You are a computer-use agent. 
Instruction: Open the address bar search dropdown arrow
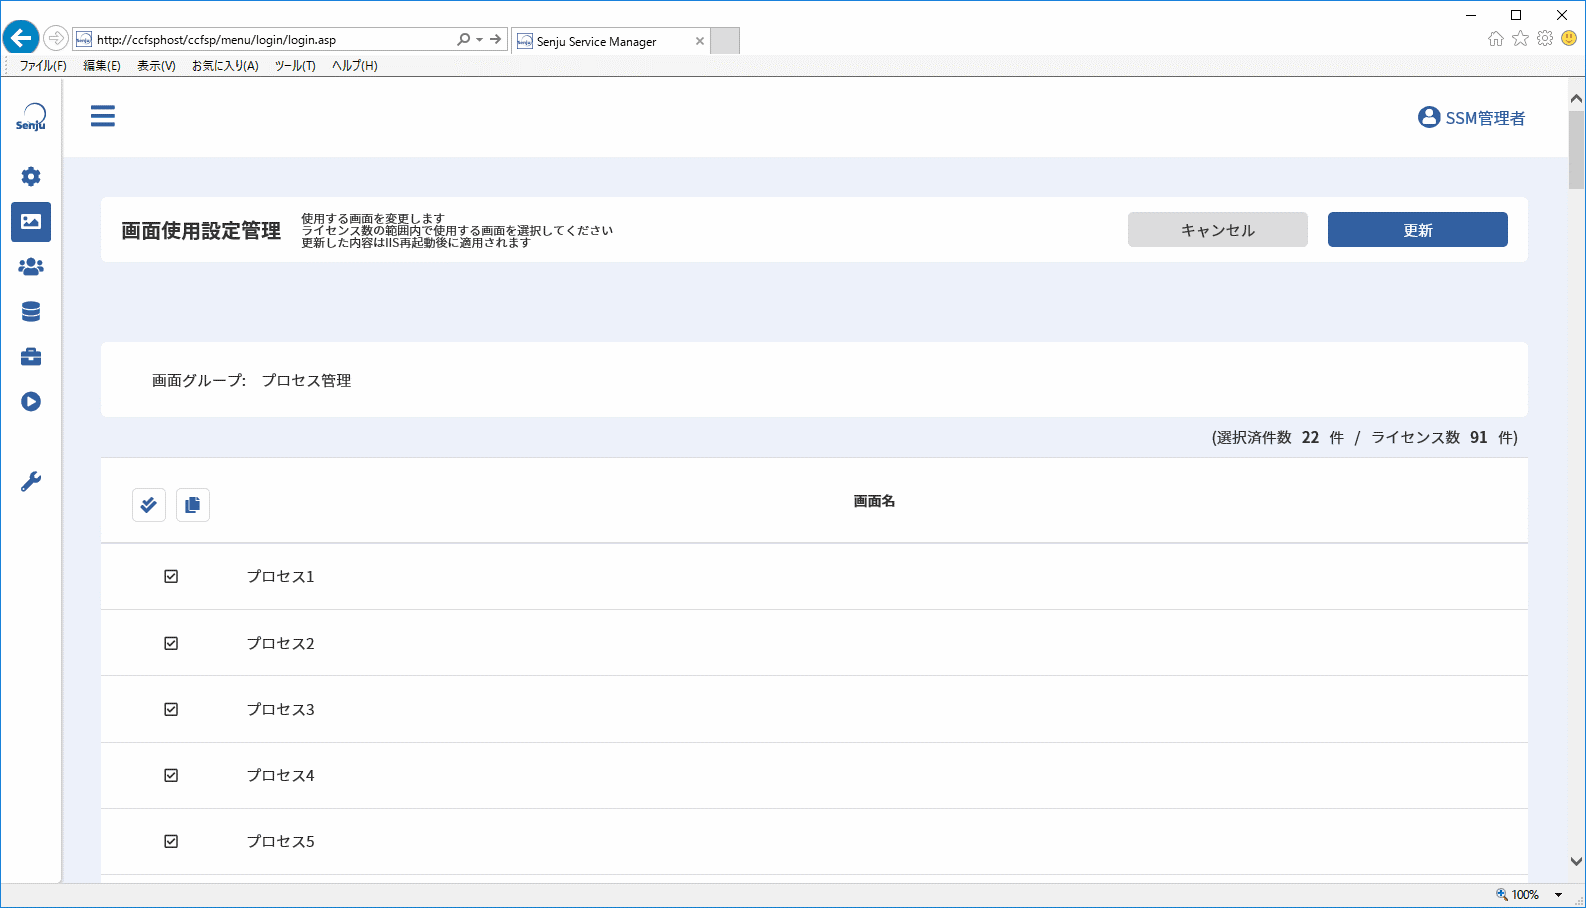(480, 40)
